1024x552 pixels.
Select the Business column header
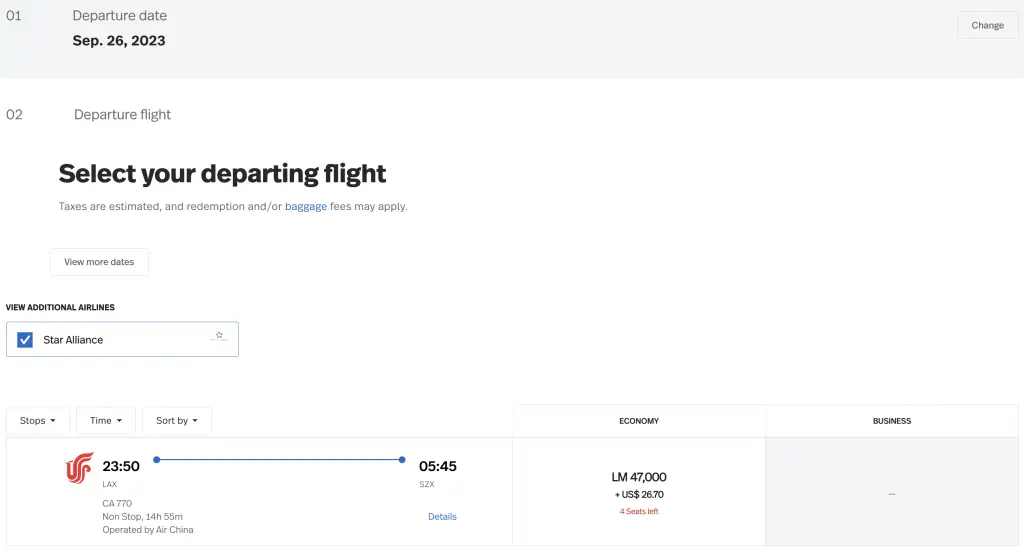(891, 421)
